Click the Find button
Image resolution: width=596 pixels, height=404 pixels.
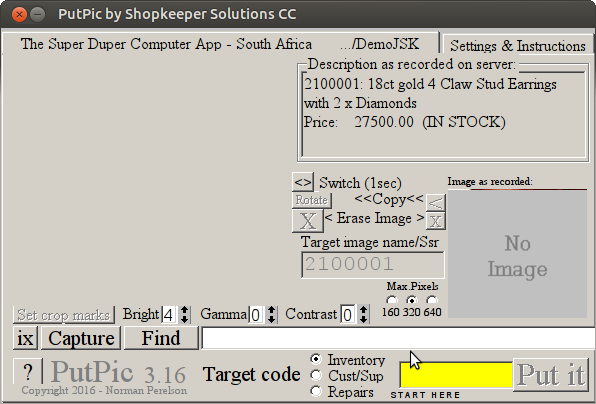161,338
